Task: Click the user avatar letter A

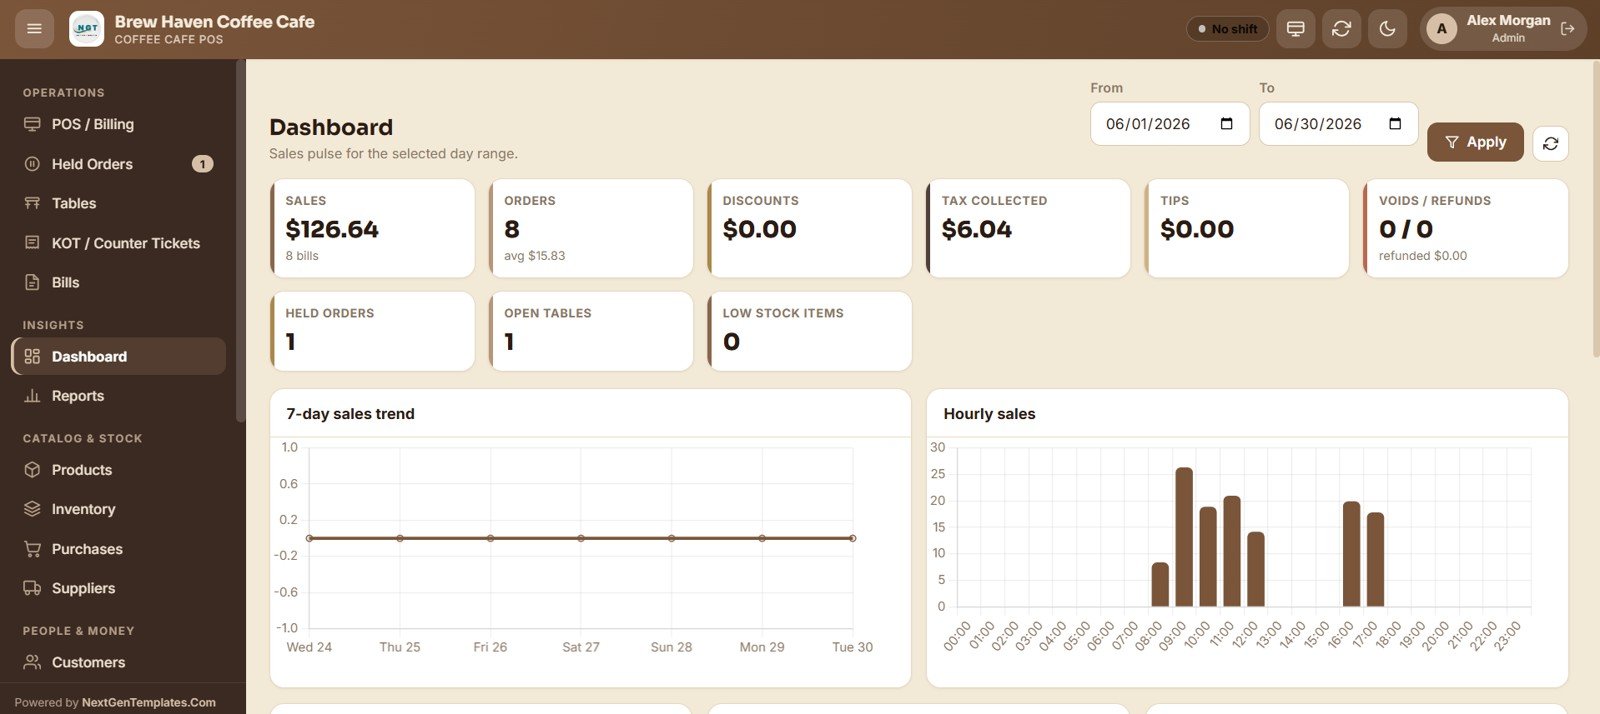Action: (1441, 29)
